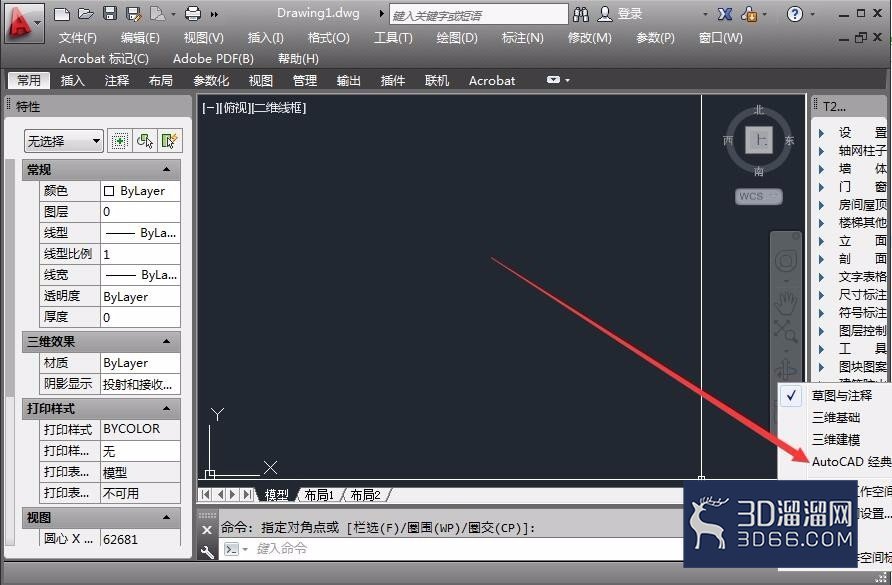Open command line wrench customize icon
Viewport: 892px width, 585px height.
click(207, 551)
